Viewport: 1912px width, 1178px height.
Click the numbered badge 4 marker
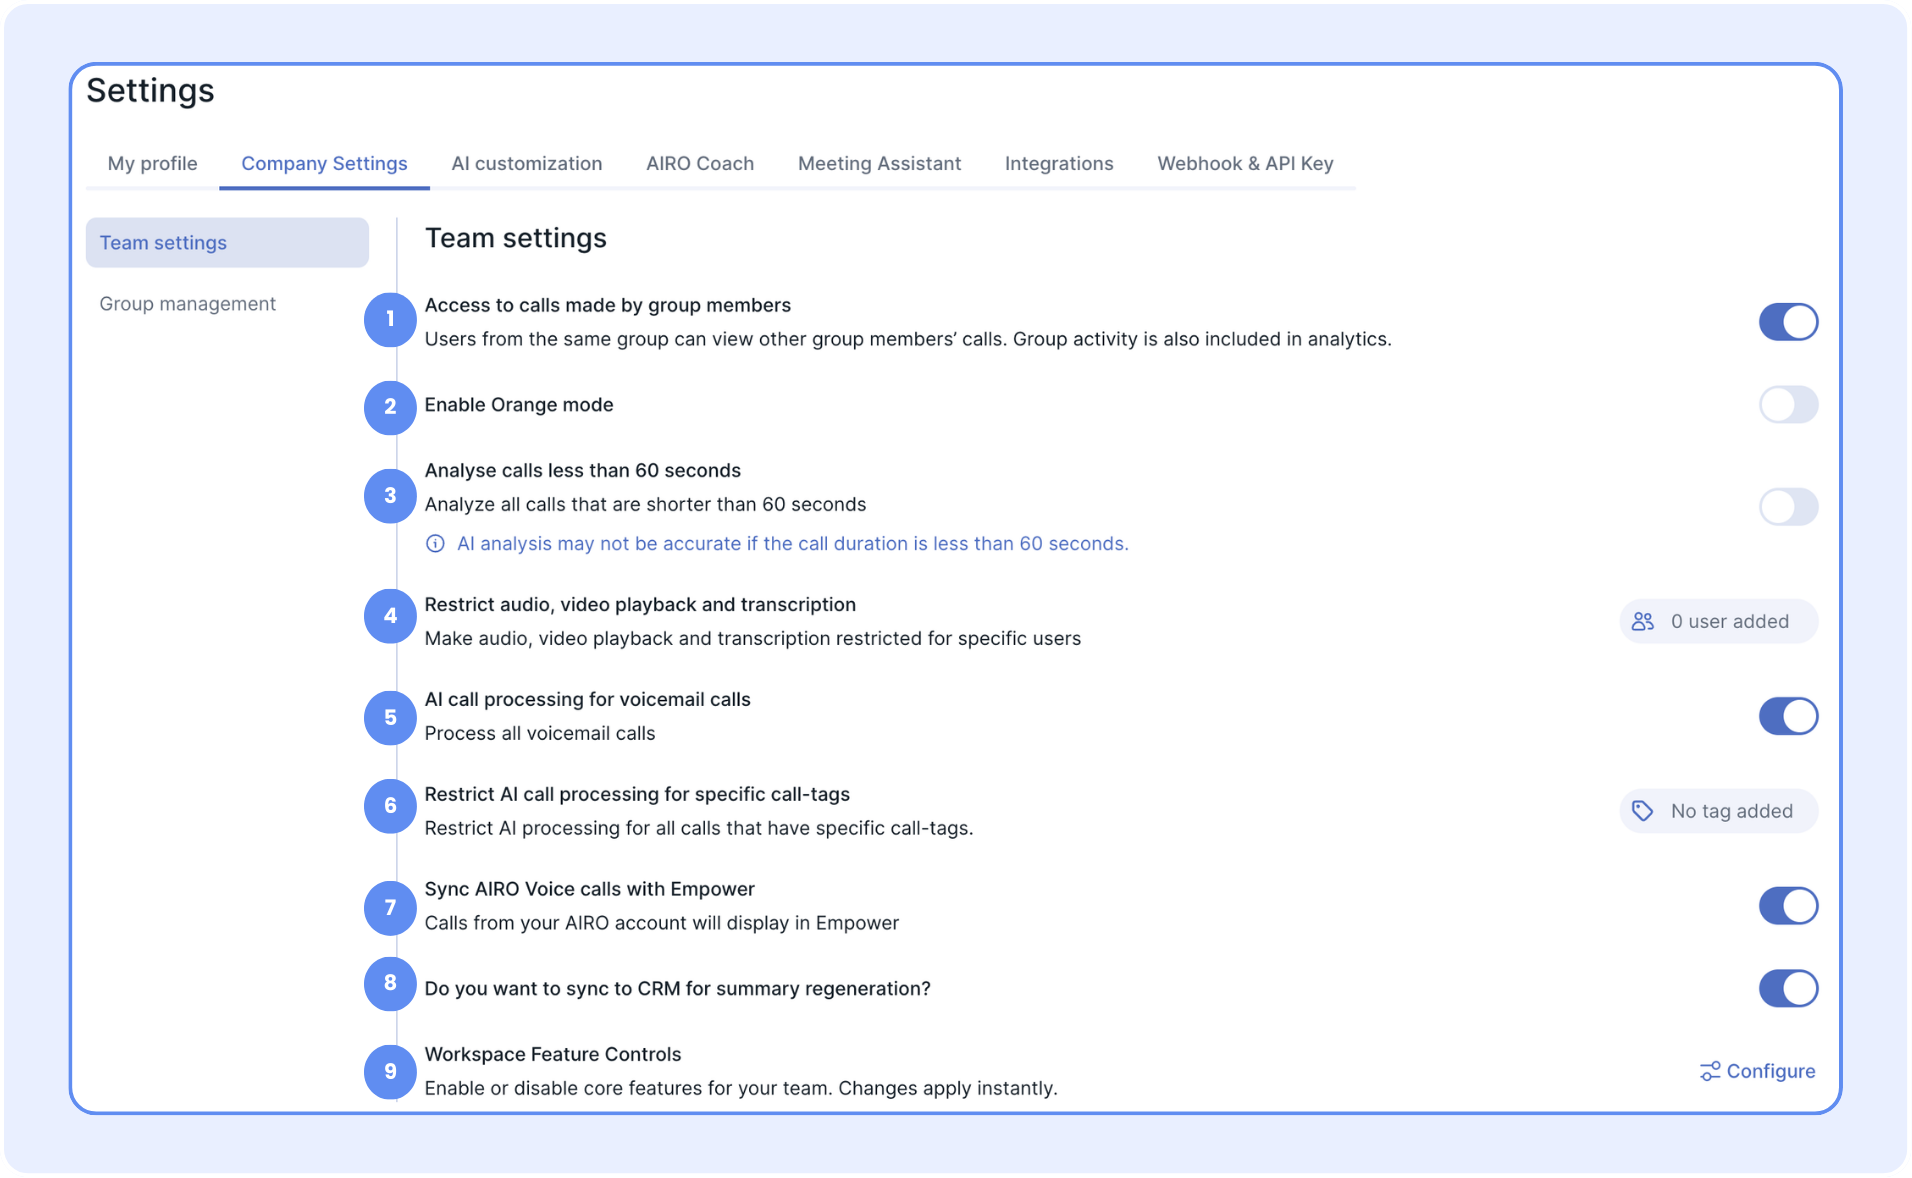coord(390,616)
